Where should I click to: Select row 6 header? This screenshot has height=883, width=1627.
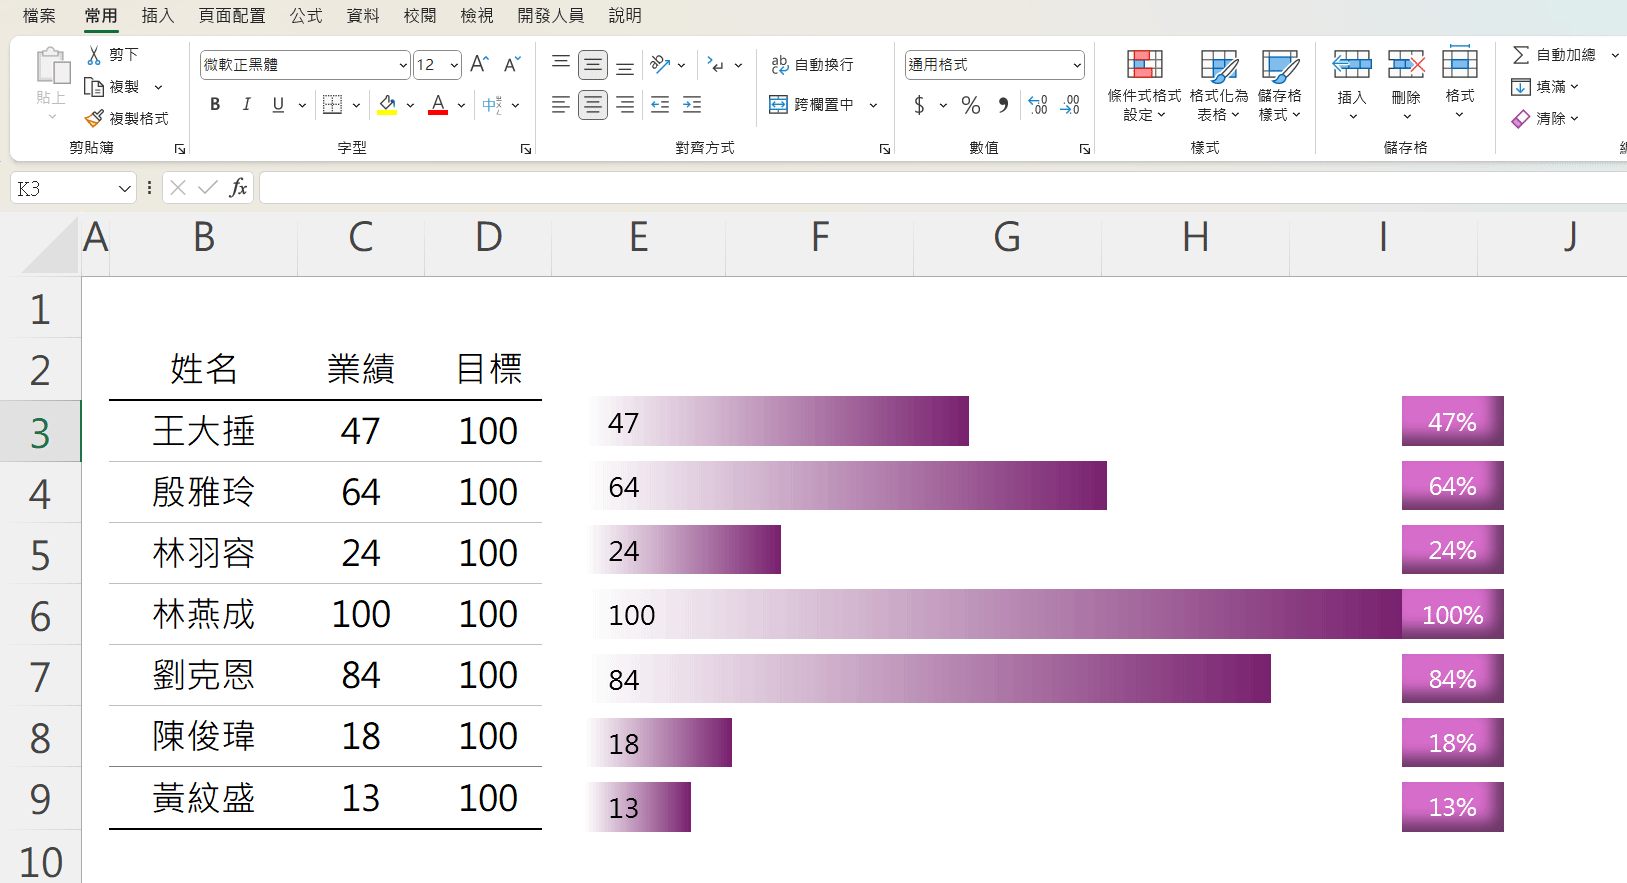pos(40,616)
